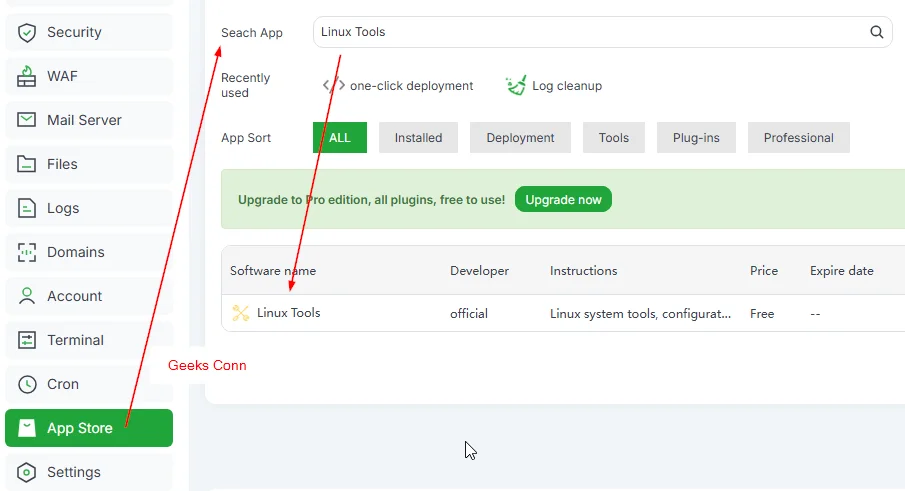Click the Instructions column header

pyautogui.click(x=584, y=271)
